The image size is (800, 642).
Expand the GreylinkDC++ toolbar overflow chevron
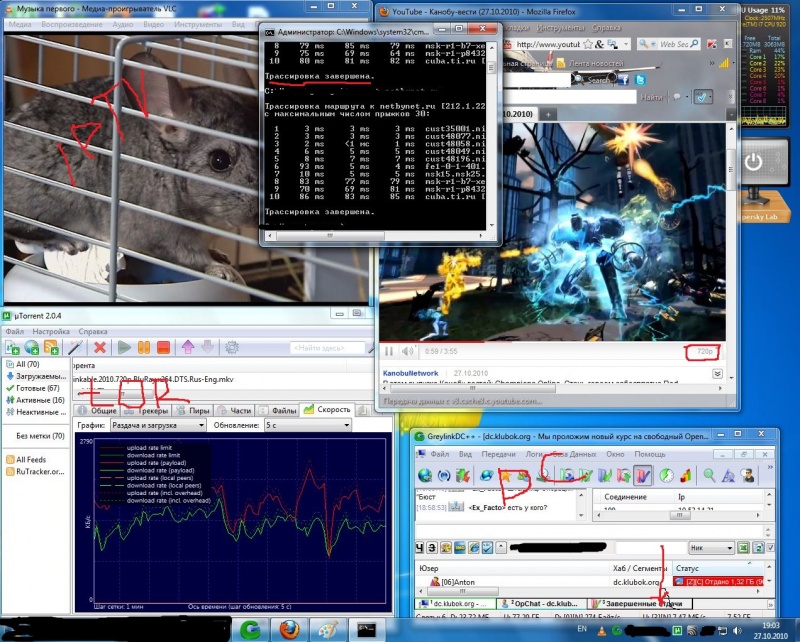coord(770,467)
